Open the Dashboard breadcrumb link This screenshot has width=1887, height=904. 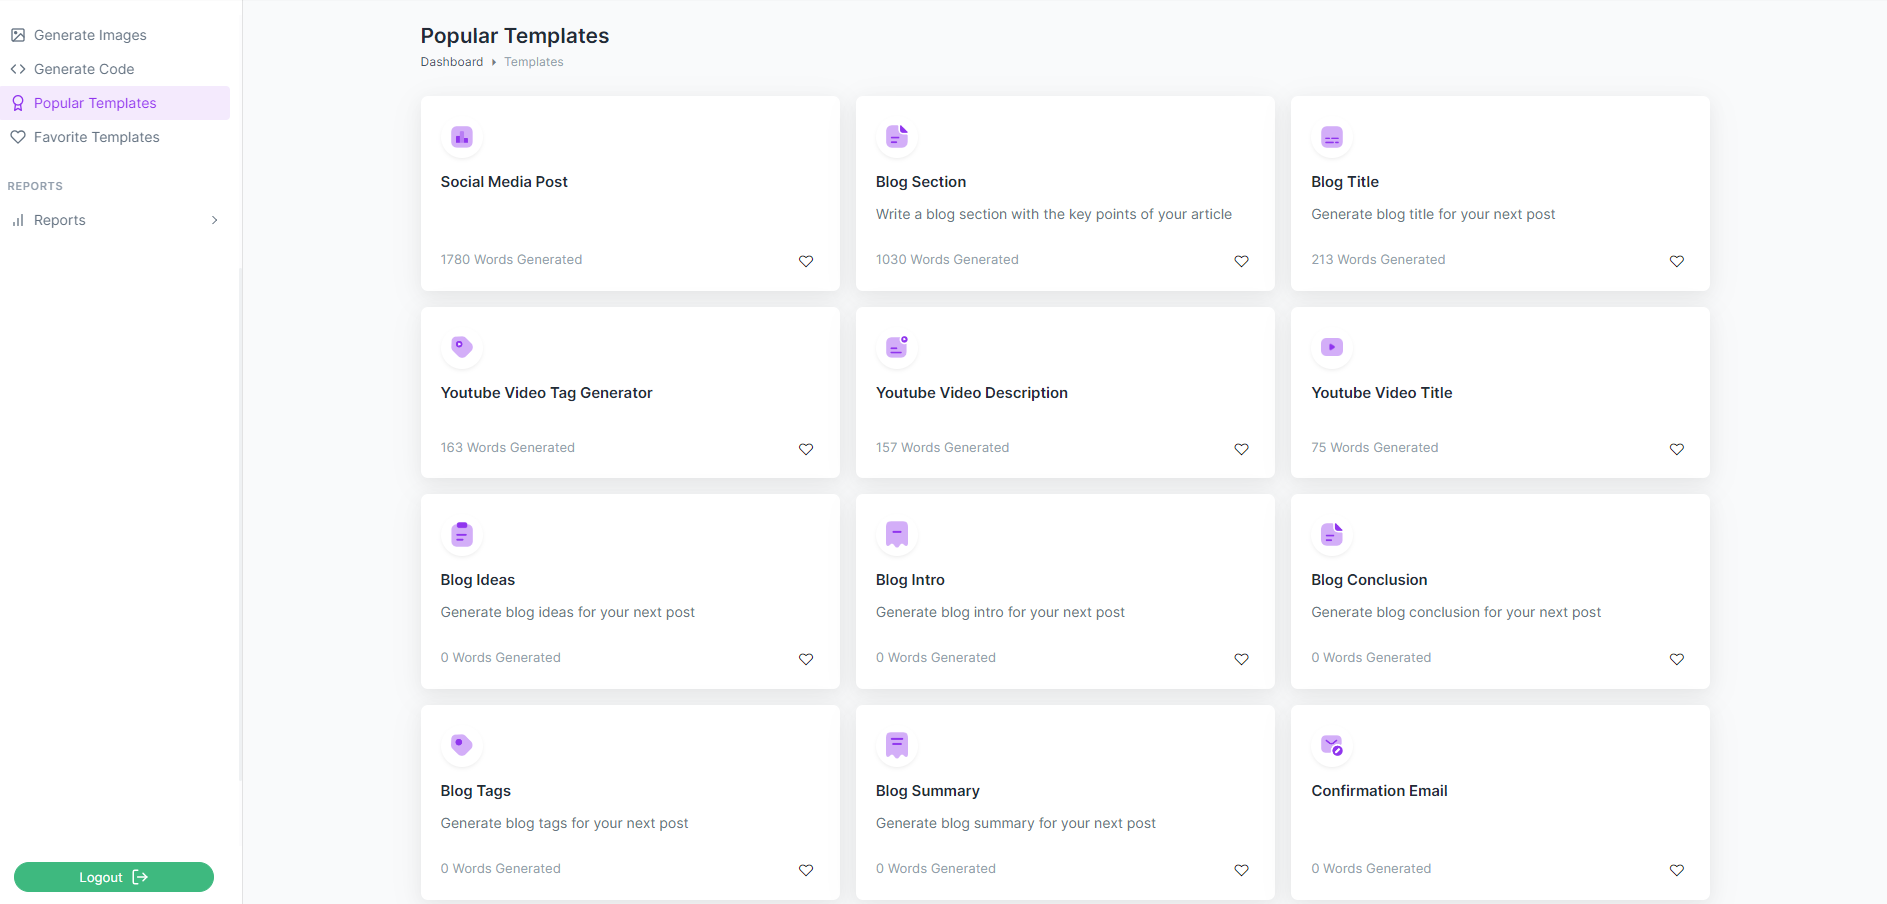tap(451, 61)
